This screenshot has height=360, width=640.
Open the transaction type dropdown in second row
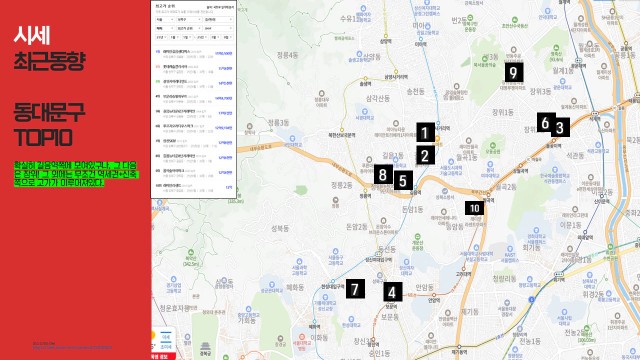(x=165, y=28)
